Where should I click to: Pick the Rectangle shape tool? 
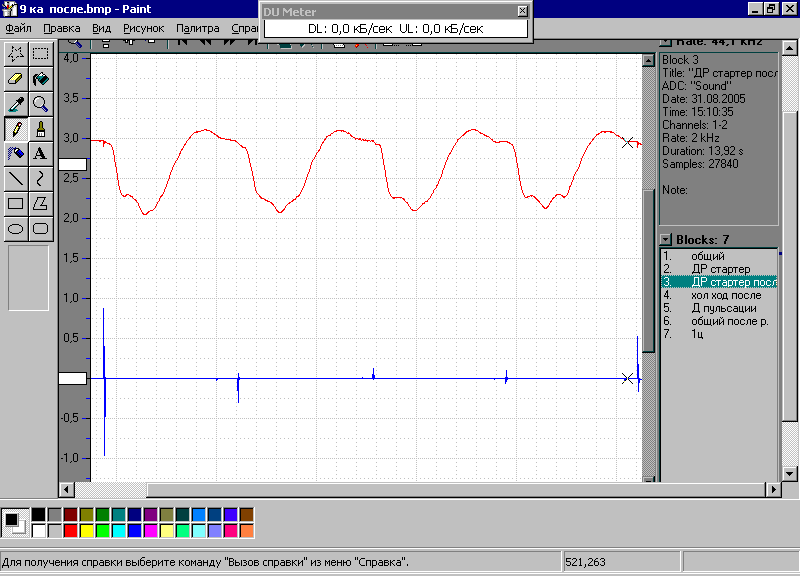pos(16,204)
